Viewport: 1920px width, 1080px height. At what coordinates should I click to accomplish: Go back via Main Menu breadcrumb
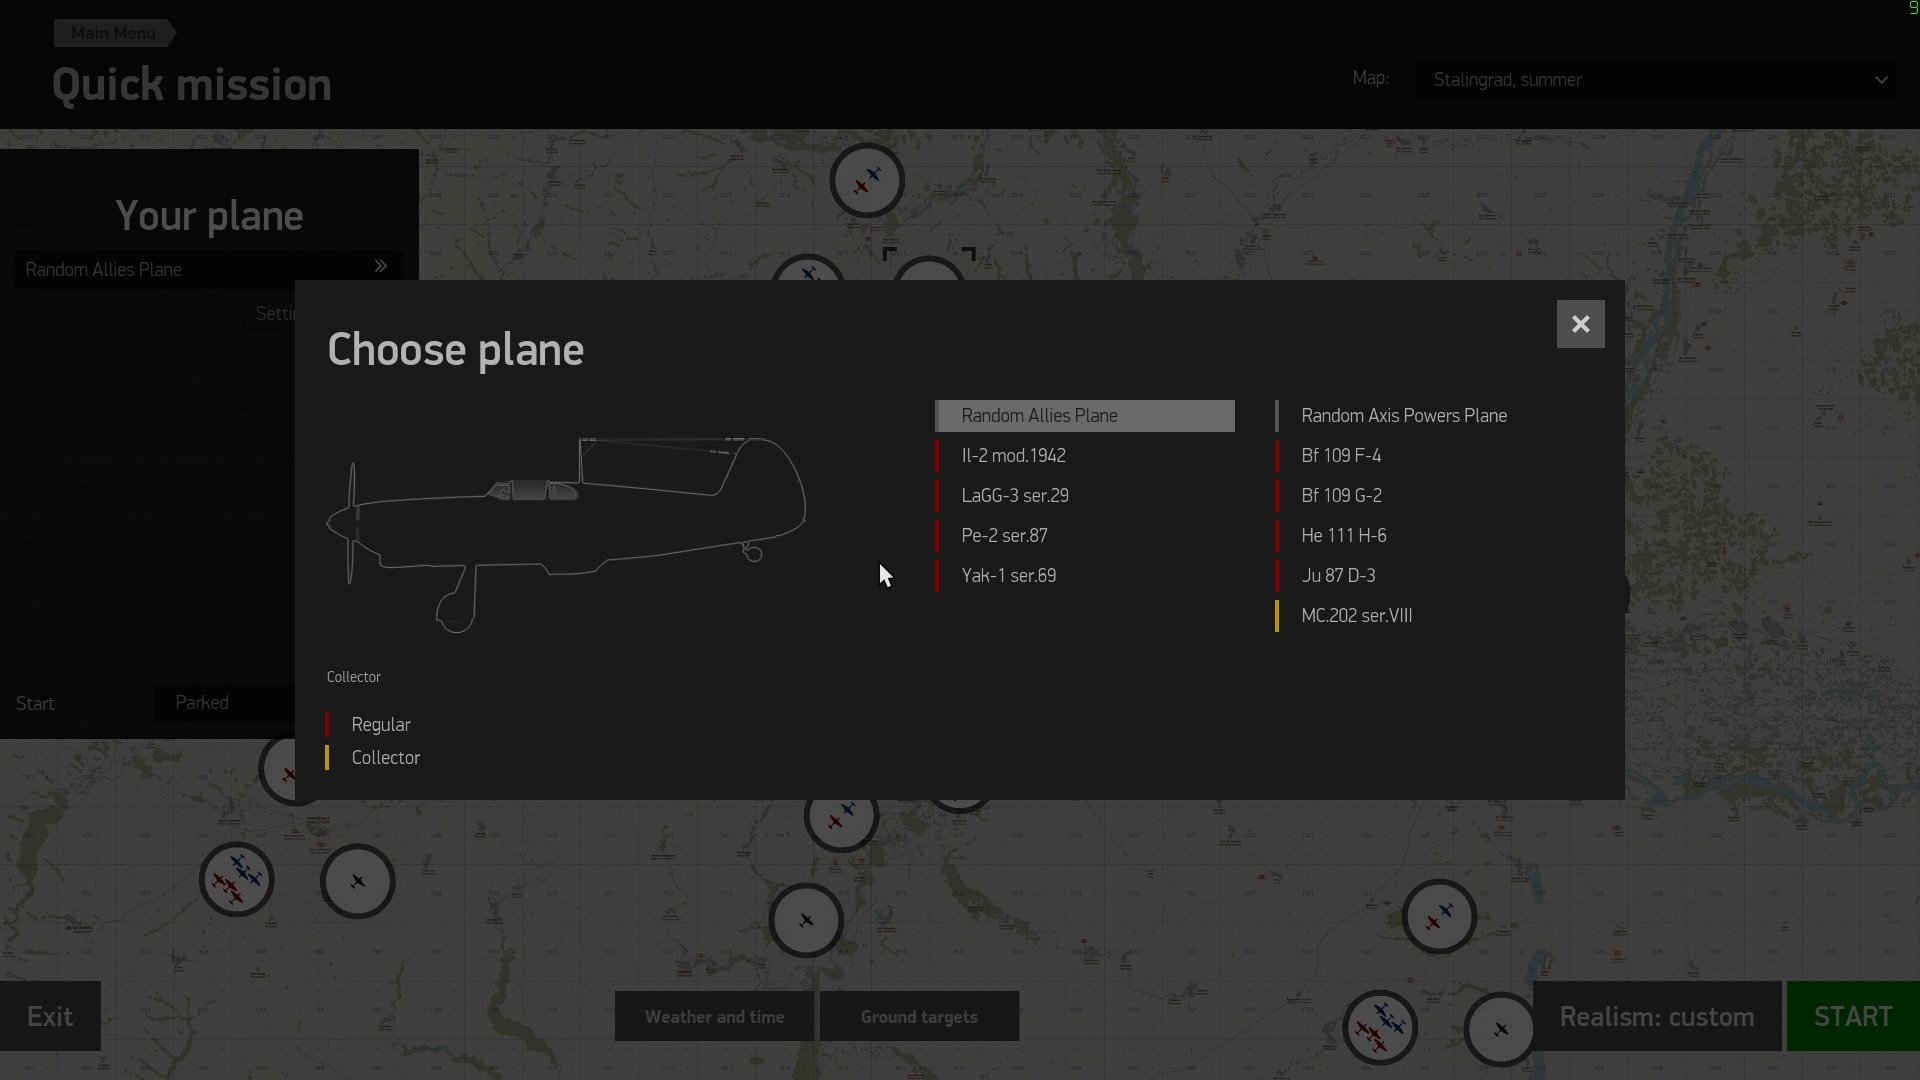113,33
